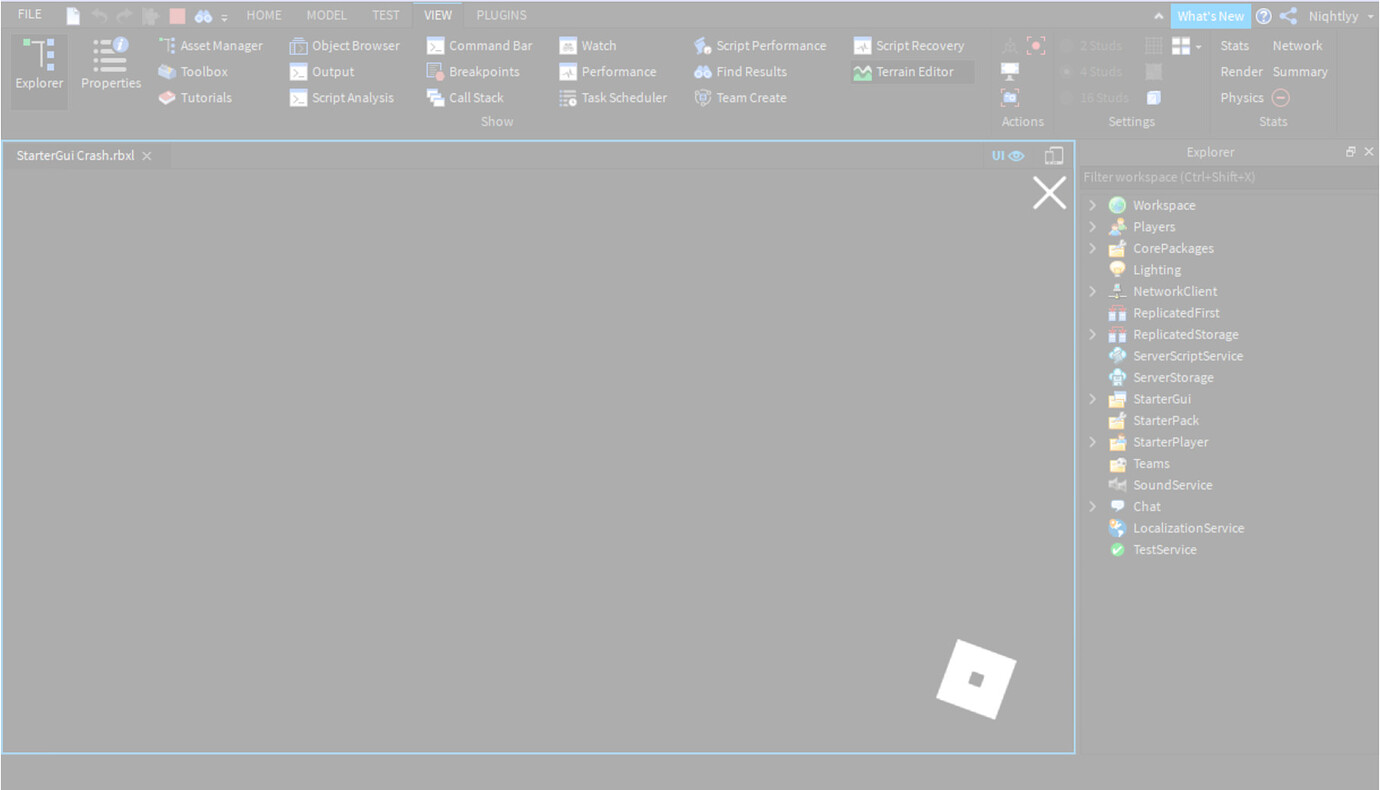This screenshot has height=790, width=1380.
Task: Open the Niqhtlyy account dropdown
Action: (x=1341, y=16)
